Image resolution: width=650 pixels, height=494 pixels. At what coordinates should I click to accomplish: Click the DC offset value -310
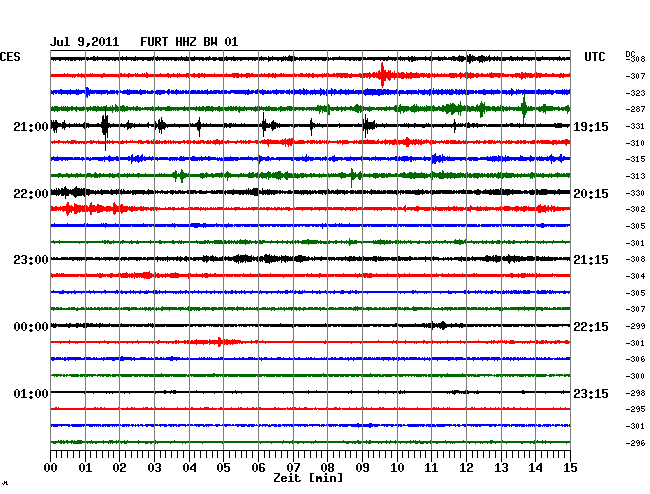click(635, 143)
